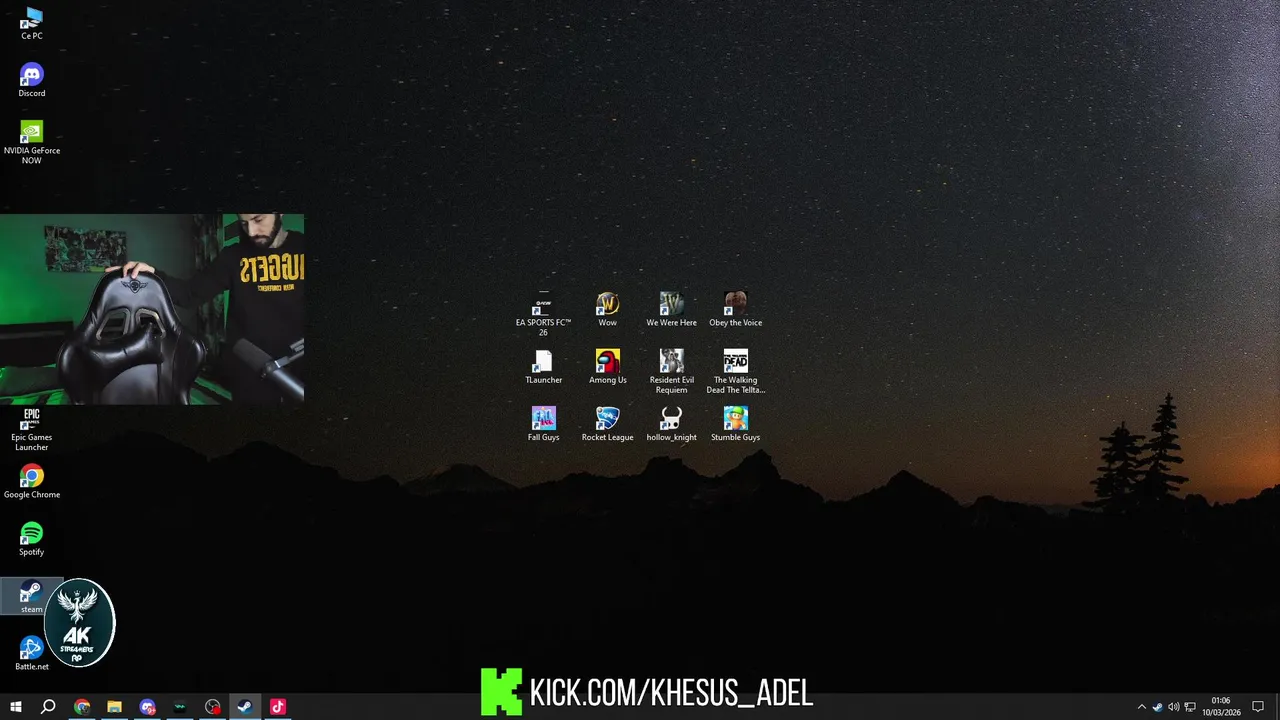Open File Explorer from the taskbar
This screenshot has width=1280, height=720.
coord(114,707)
